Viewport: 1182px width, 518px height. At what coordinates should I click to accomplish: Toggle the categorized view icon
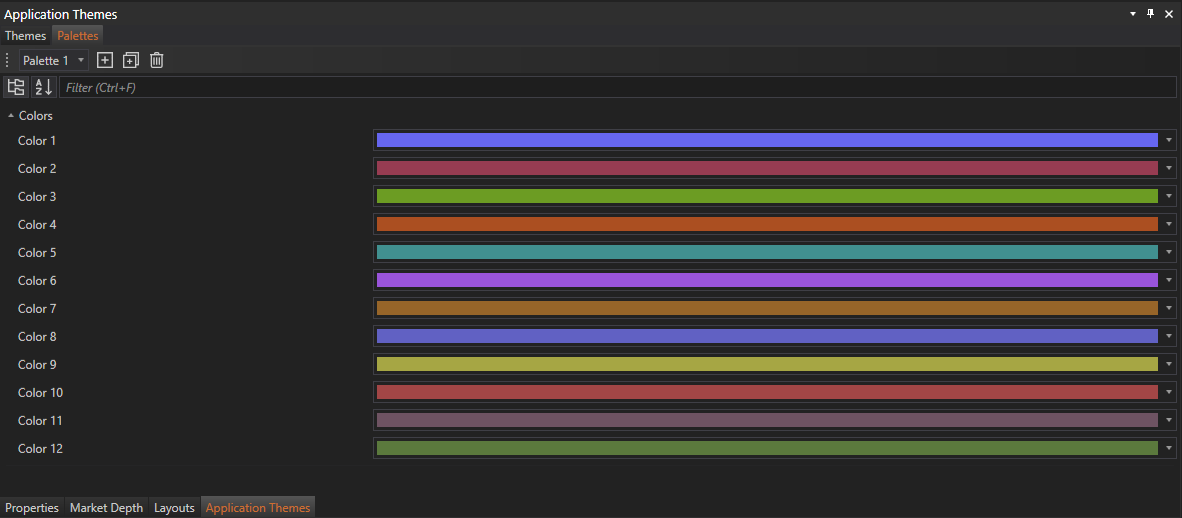click(x=16, y=88)
